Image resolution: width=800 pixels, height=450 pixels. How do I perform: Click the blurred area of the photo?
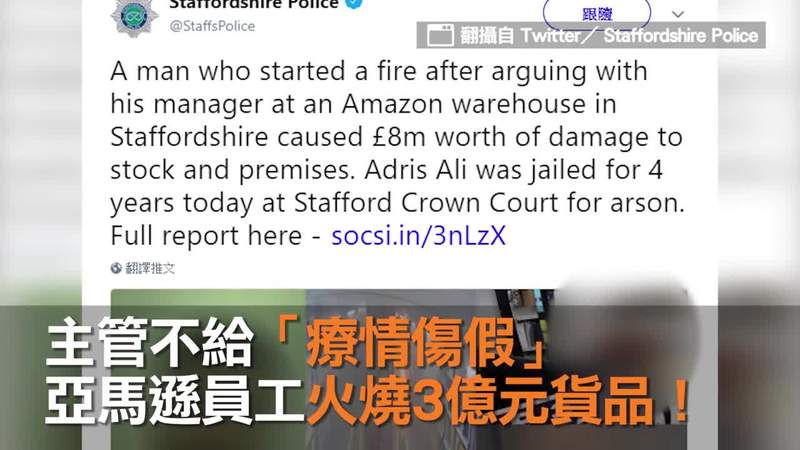[x=622, y=357]
